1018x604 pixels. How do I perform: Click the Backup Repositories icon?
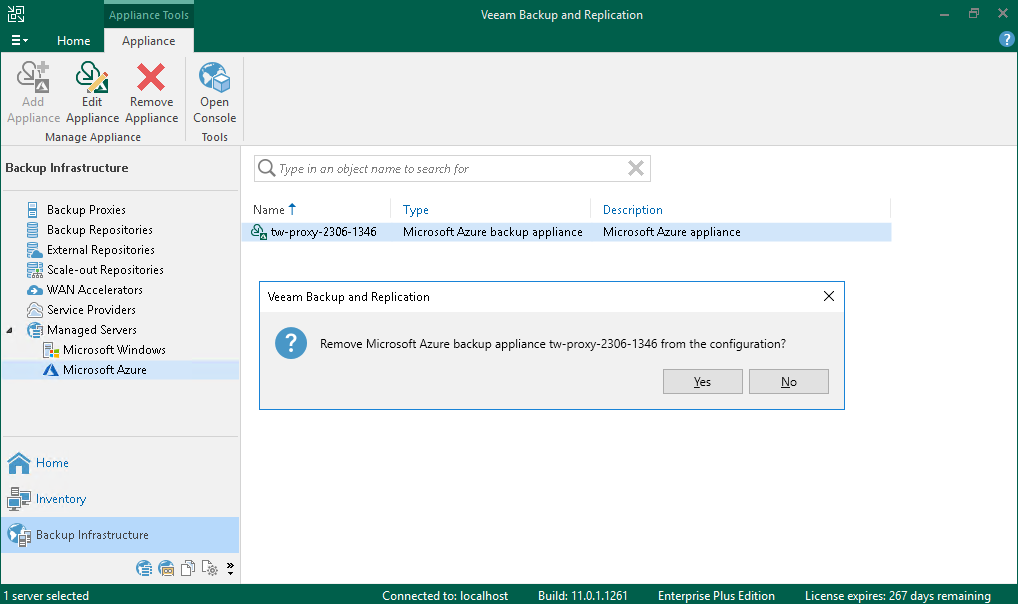tap(32, 230)
